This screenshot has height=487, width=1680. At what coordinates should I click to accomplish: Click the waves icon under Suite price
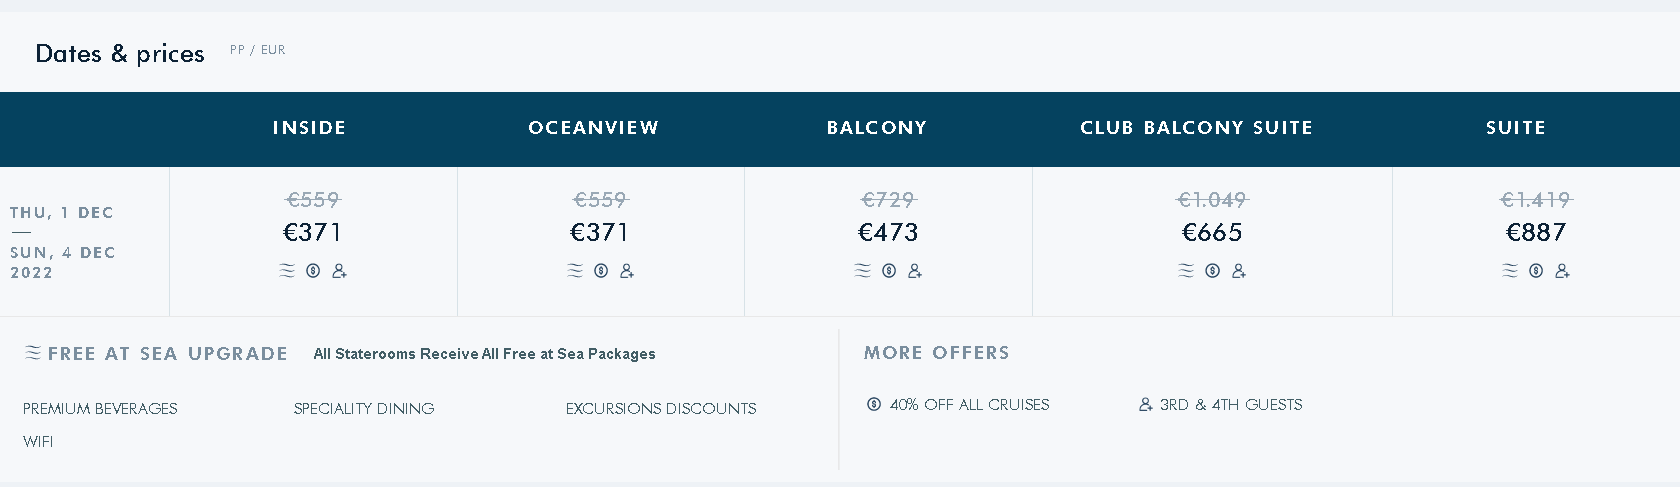(x=1510, y=271)
